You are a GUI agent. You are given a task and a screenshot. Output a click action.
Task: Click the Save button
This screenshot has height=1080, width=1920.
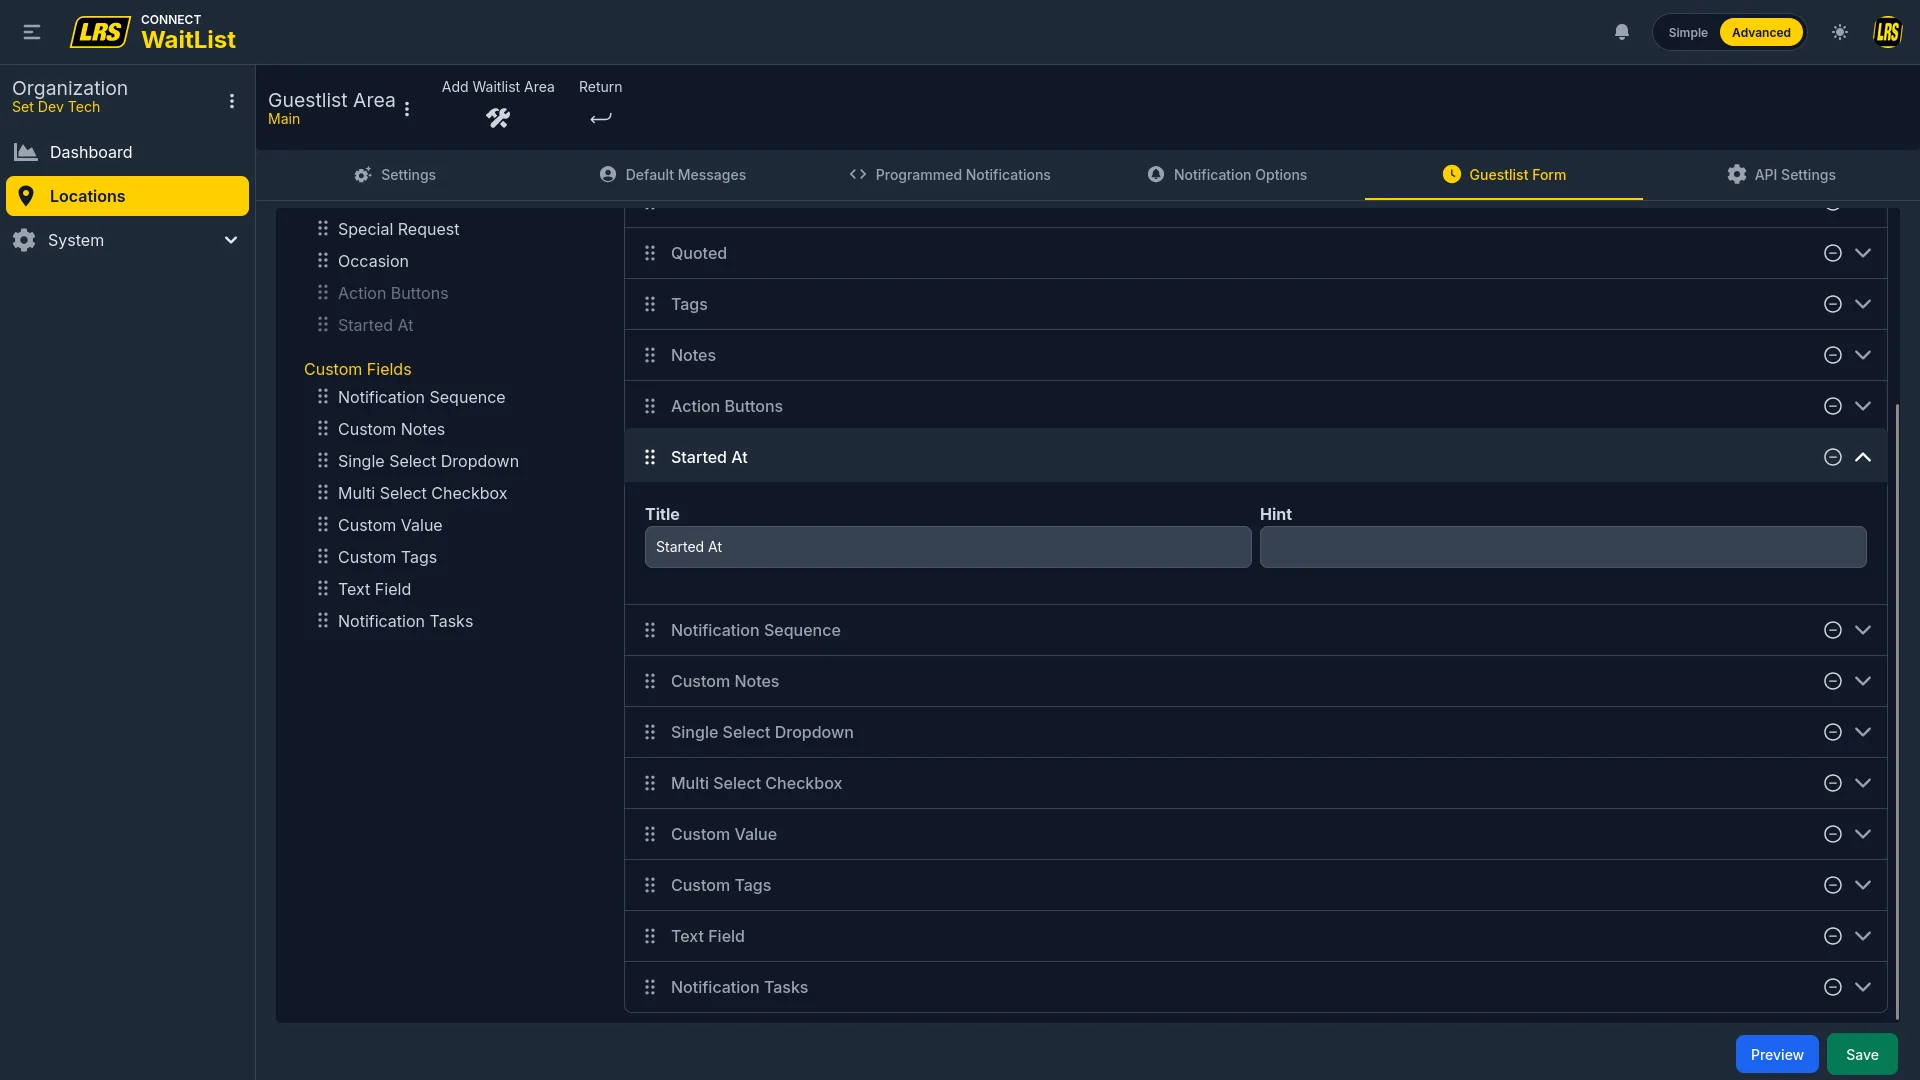(x=1862, y=1054)
